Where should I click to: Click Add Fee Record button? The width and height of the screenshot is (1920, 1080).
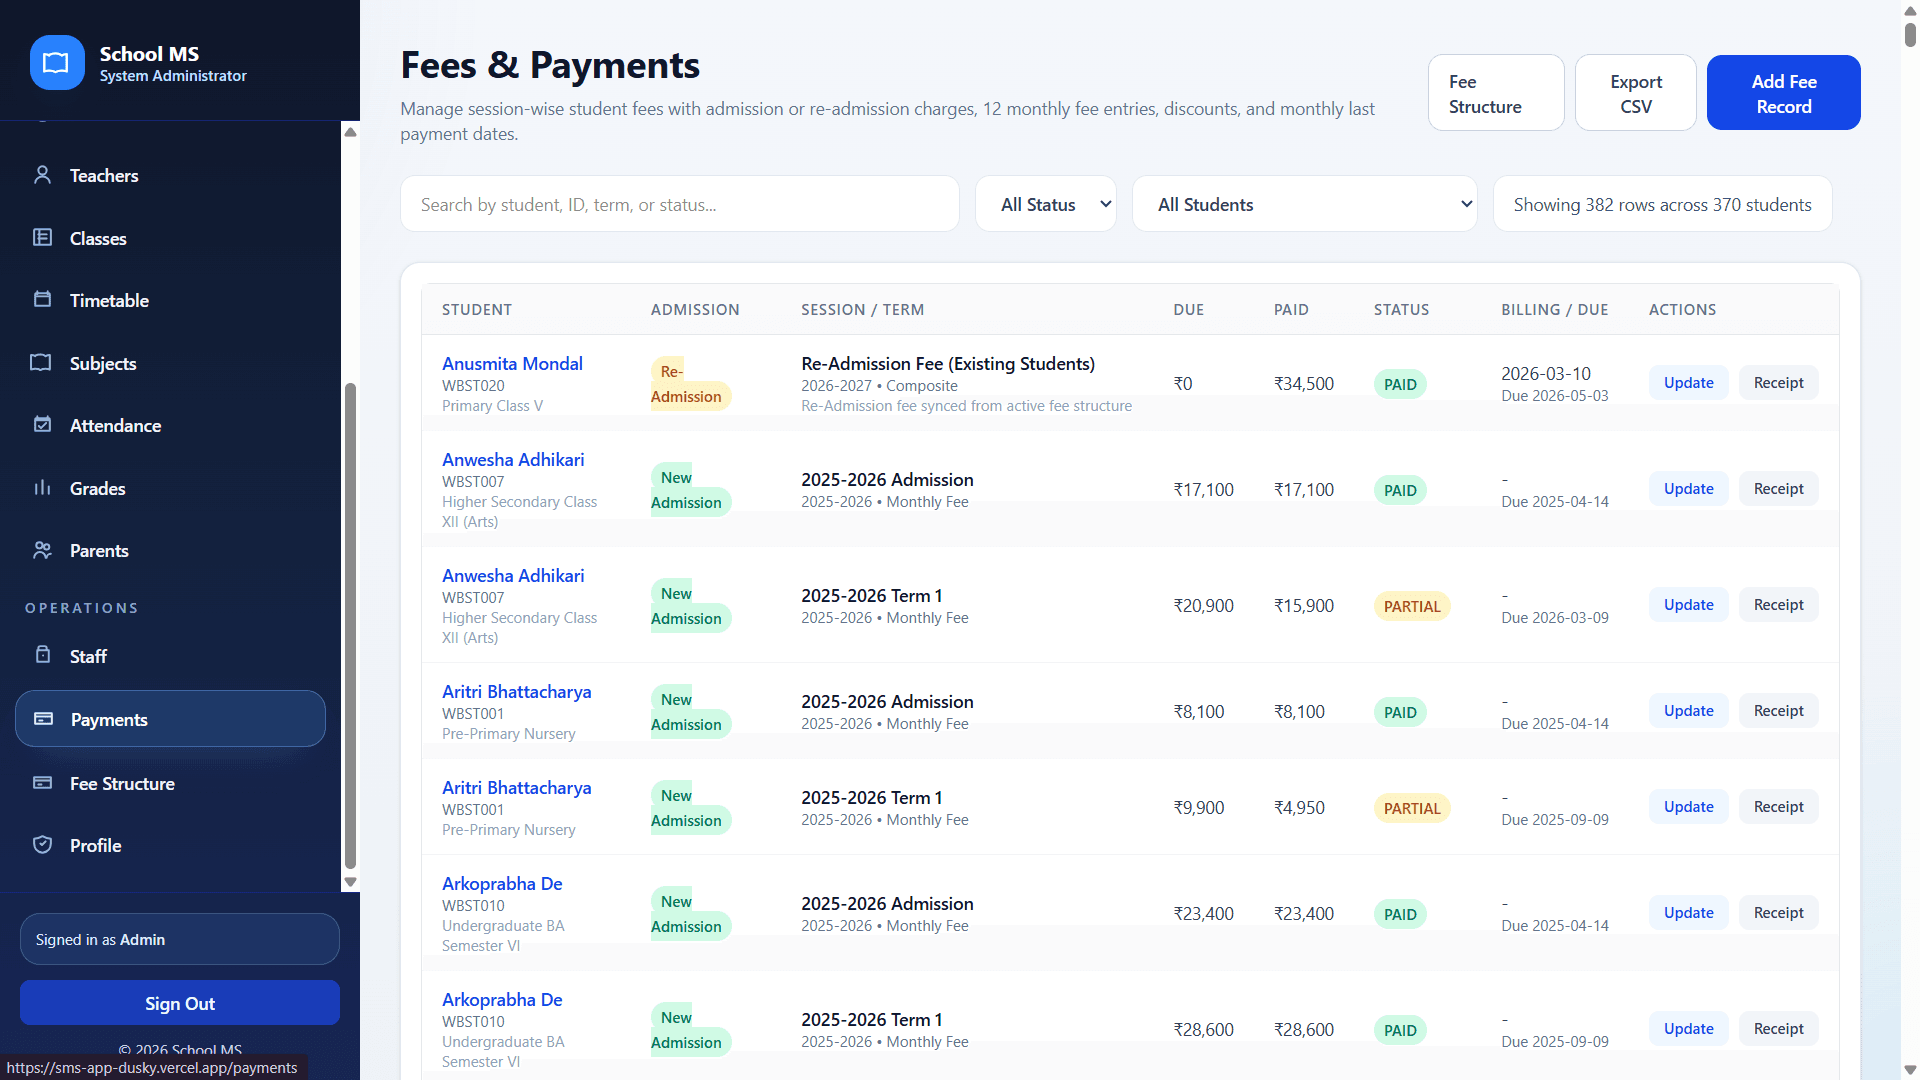pyautogui.click(x=1784, y=93)
